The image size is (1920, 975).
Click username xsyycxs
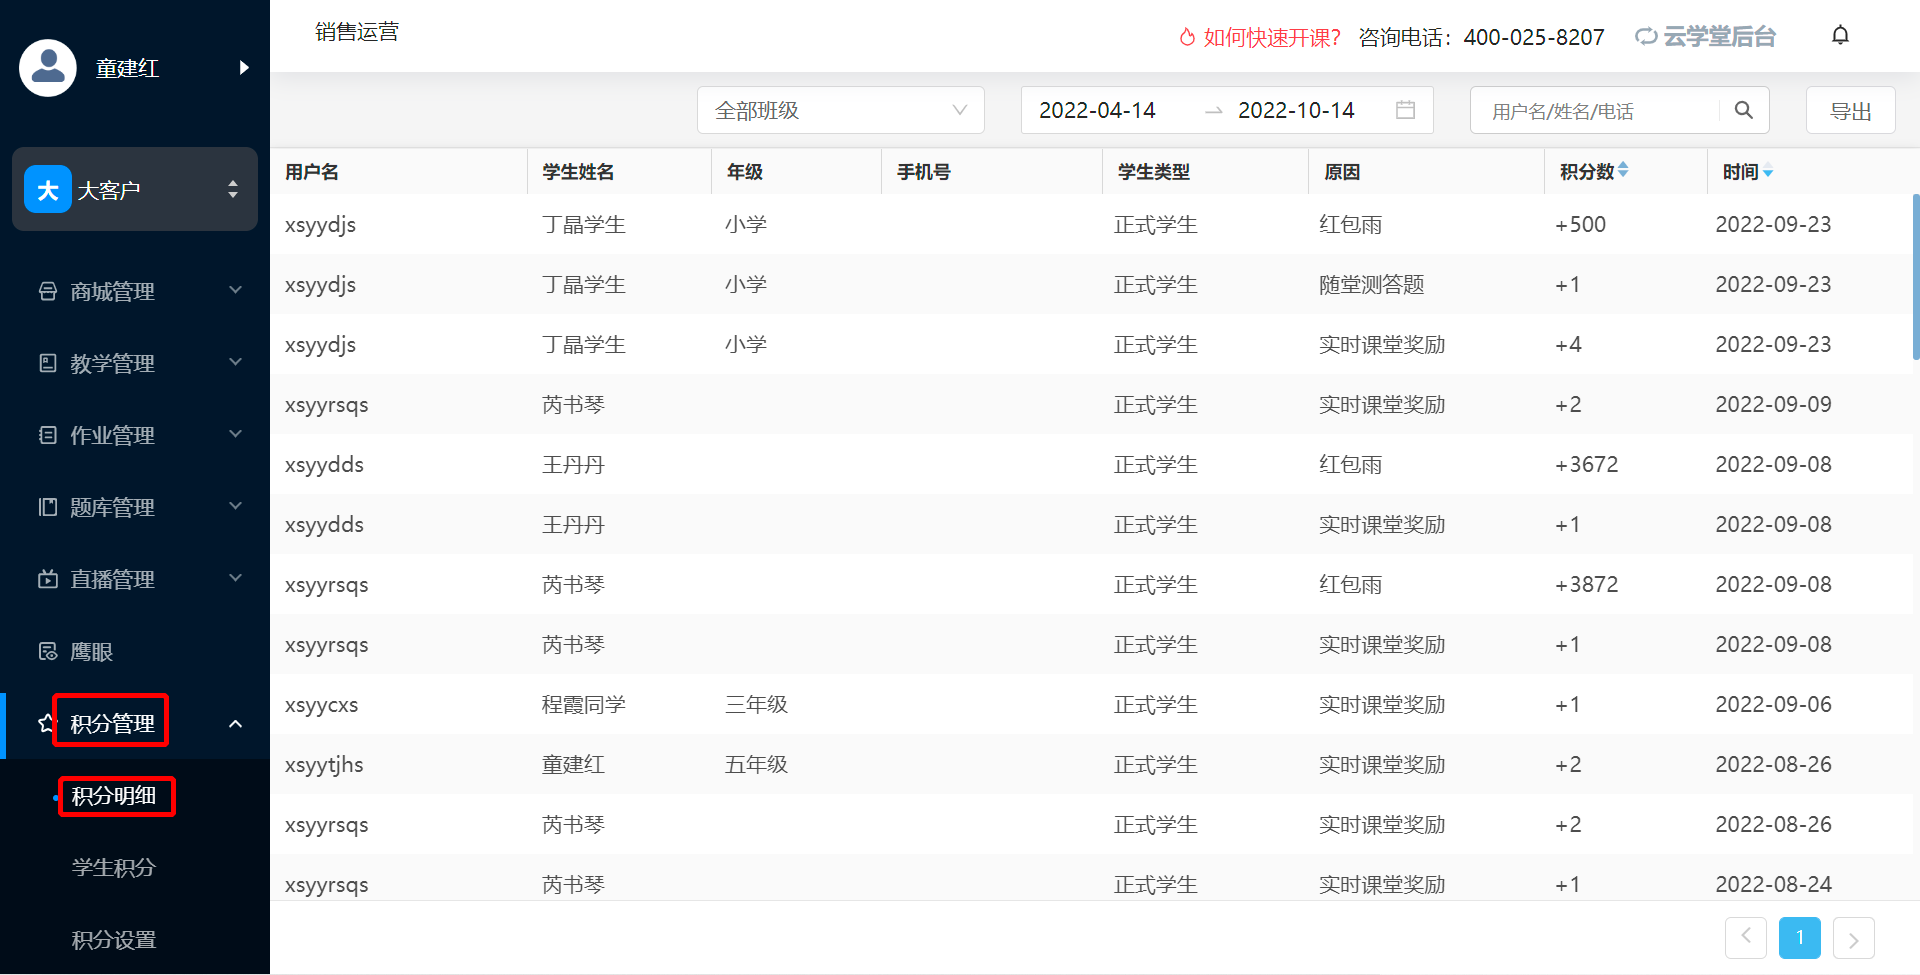(321, 705)
